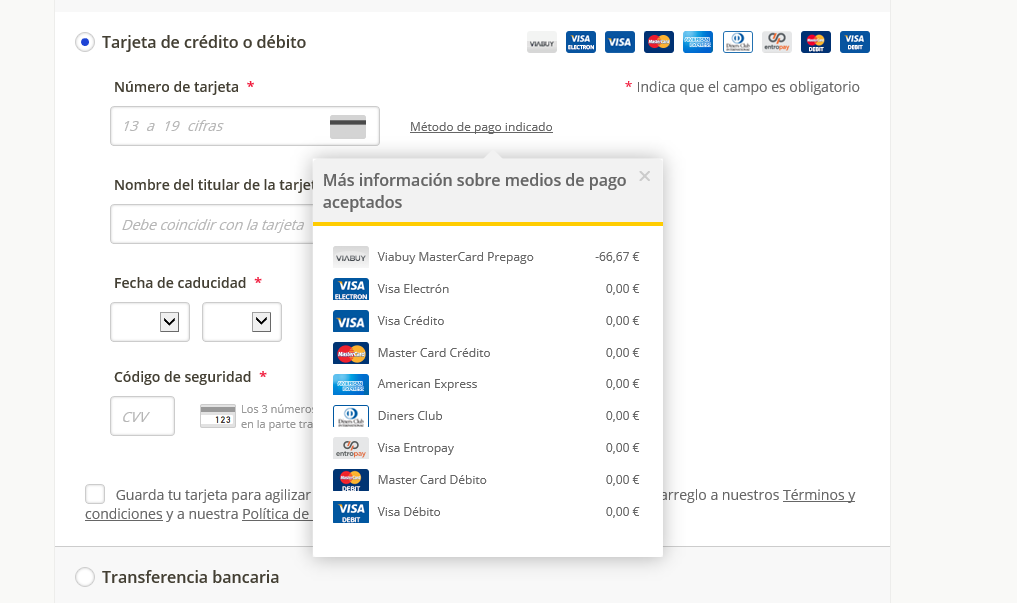Click American Express icon in popup list

click(x=351, y=384)
